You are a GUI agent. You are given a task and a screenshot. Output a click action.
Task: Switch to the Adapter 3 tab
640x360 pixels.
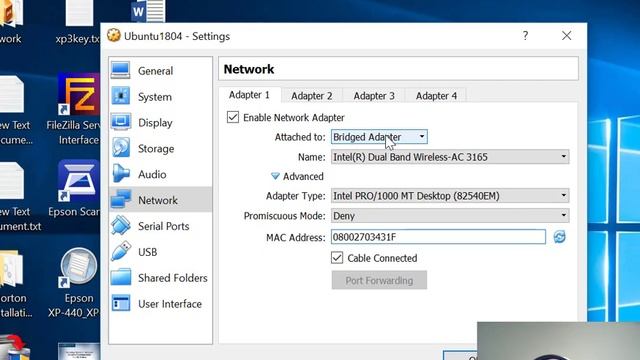tap(374, 96)
